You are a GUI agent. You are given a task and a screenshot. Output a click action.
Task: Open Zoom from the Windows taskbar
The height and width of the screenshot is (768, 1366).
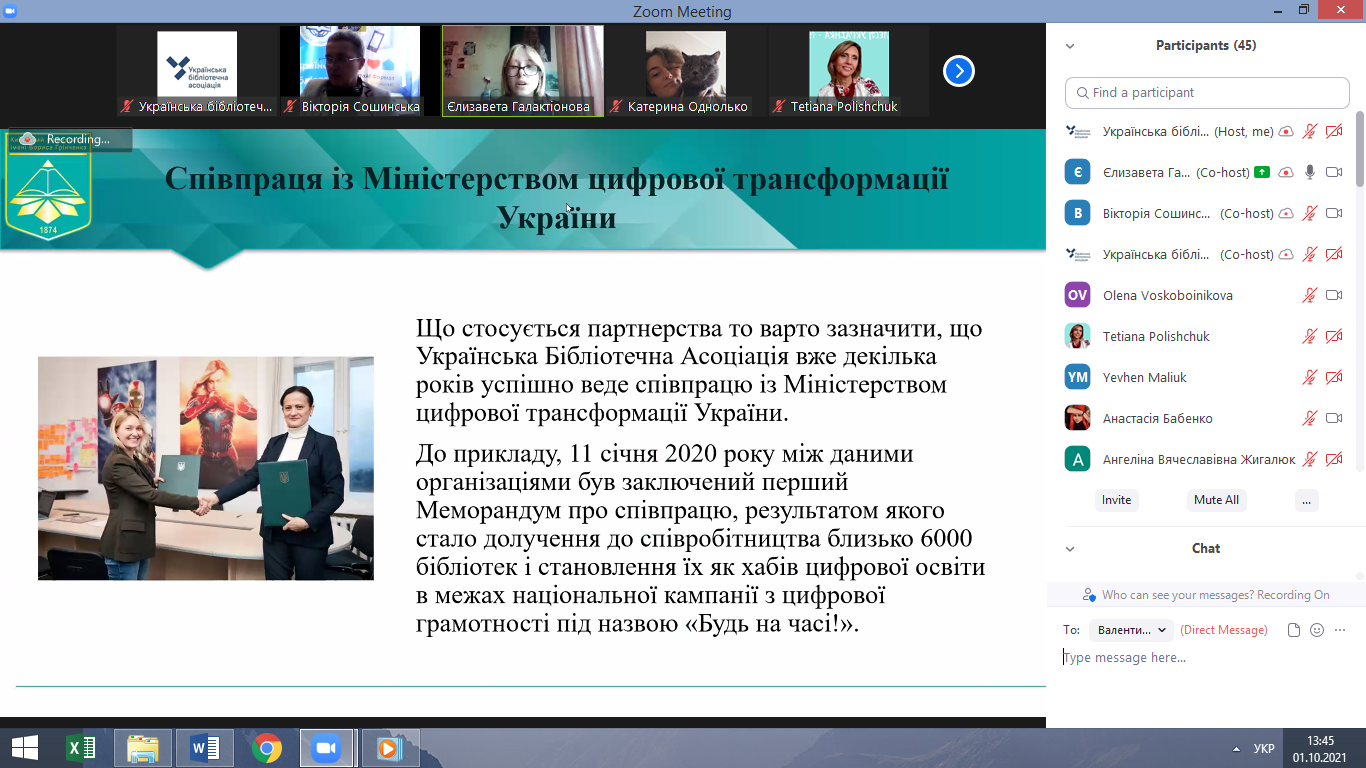324,748
